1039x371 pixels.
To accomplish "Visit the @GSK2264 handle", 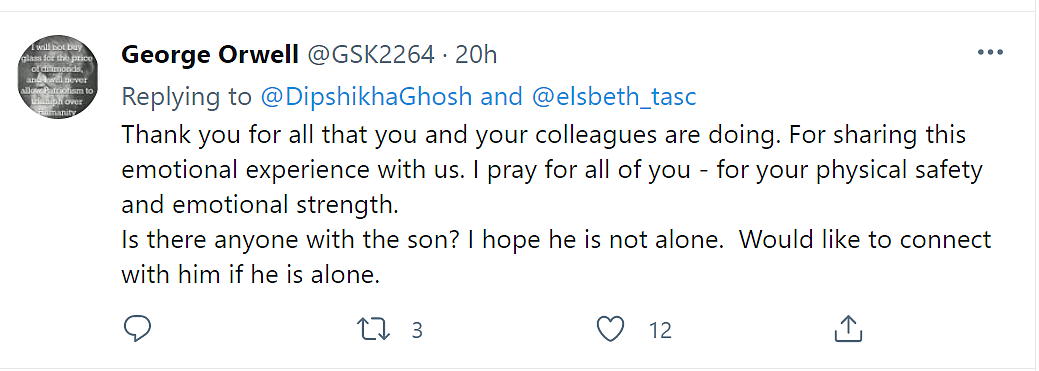I will tap(370, 55).
